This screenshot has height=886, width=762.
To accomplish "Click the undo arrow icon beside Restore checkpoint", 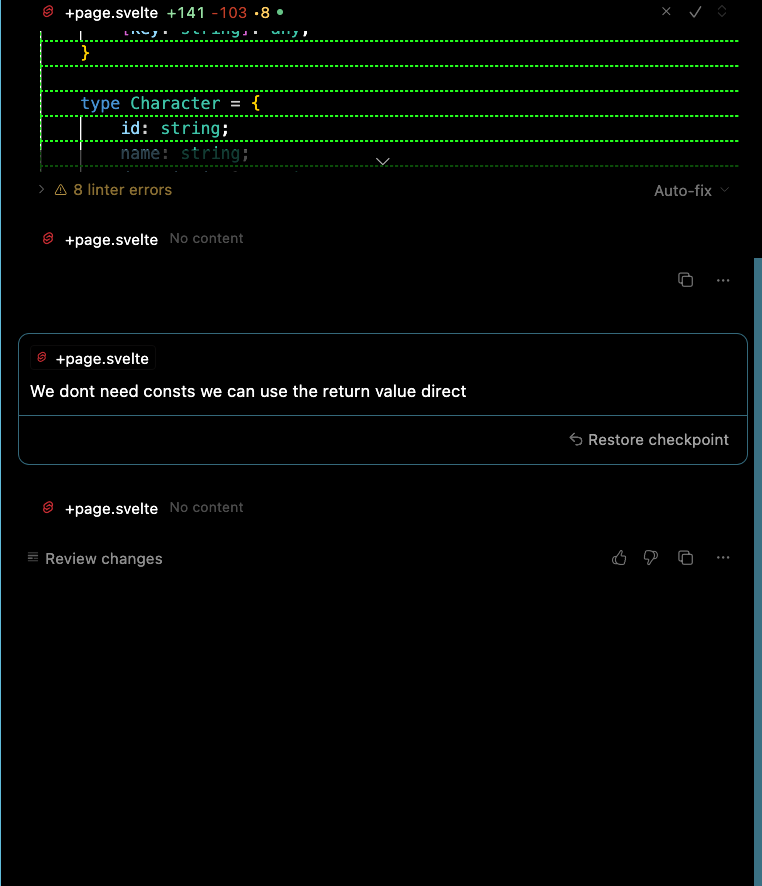I will 576,439.
